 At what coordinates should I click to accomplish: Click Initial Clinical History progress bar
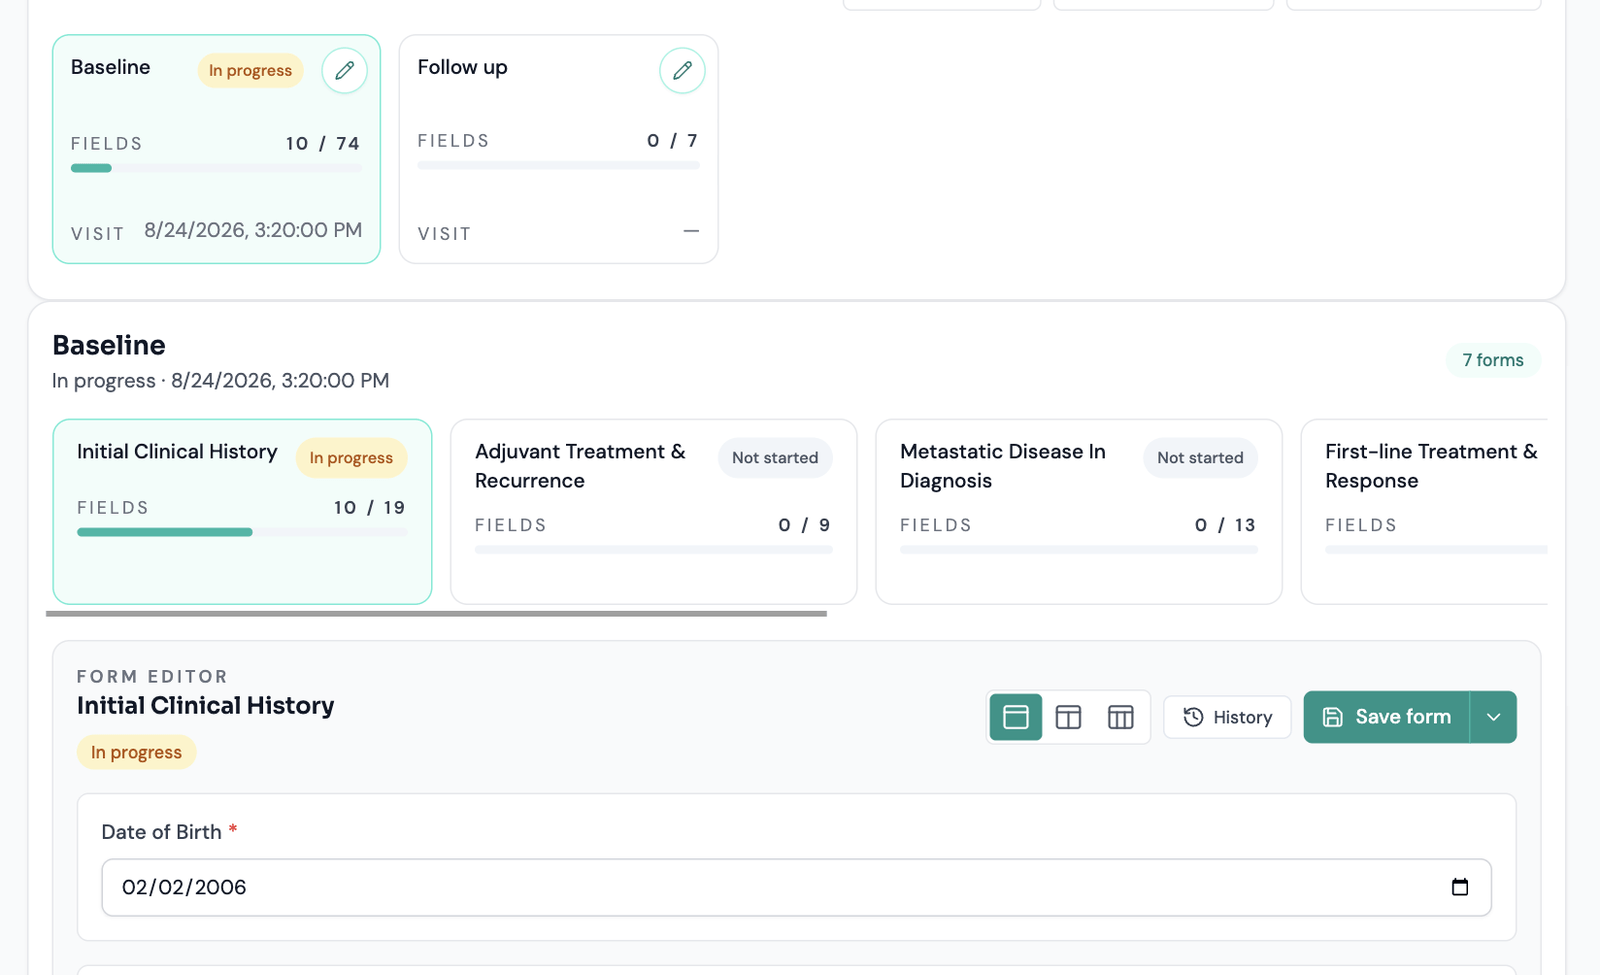[x=242, y=532]
